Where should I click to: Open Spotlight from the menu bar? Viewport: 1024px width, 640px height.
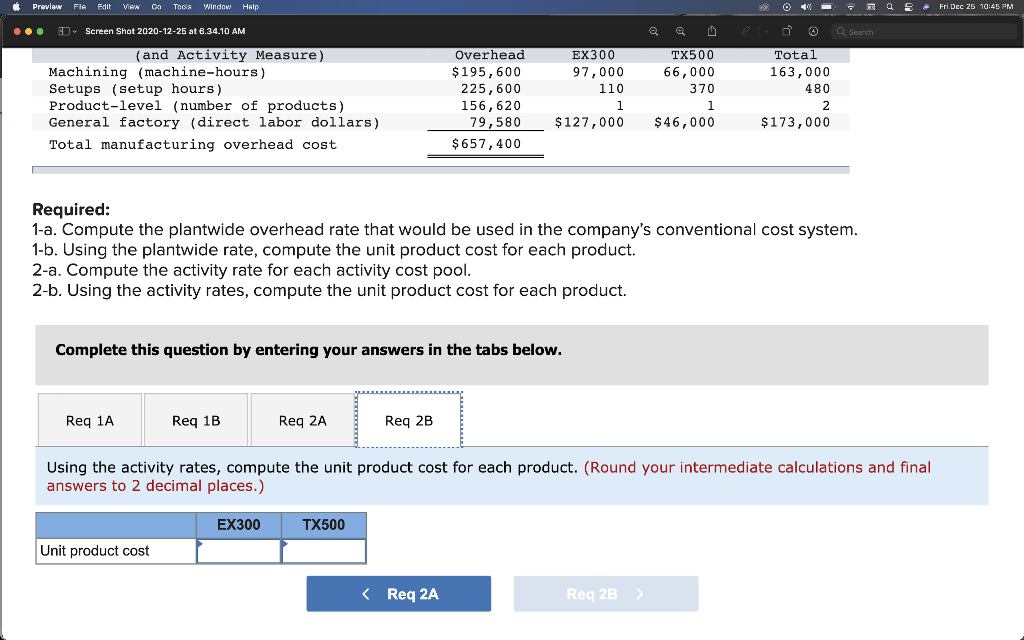(890, 6)
